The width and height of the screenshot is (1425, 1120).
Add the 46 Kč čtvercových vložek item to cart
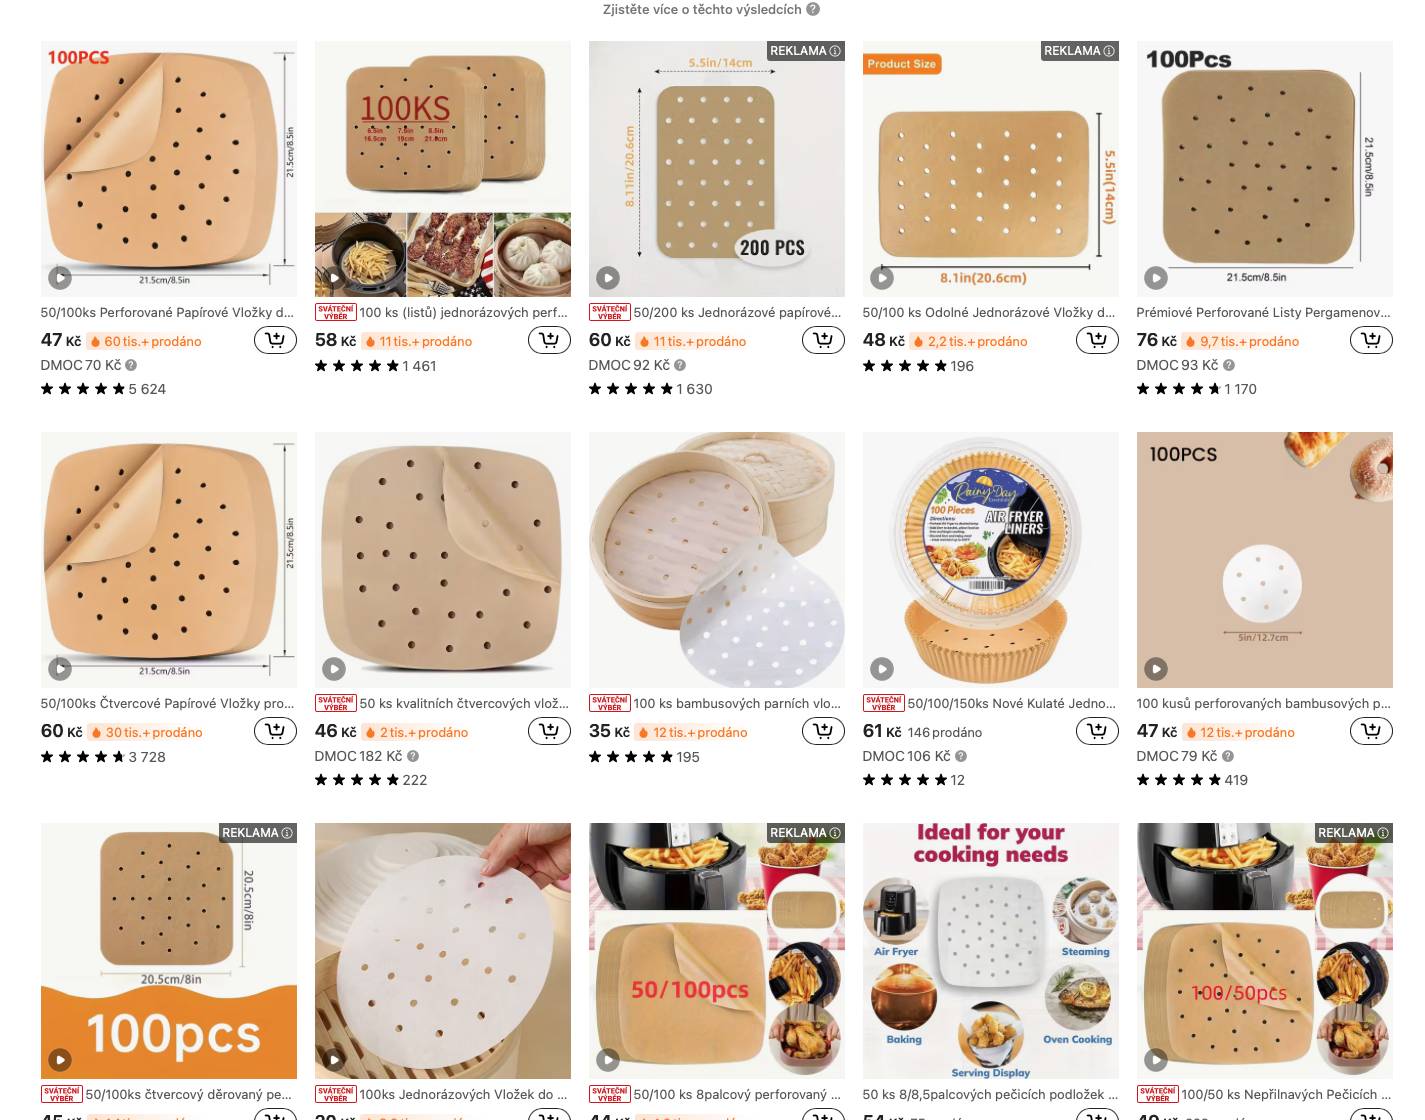pyautogui.click(x=549, y=732)
